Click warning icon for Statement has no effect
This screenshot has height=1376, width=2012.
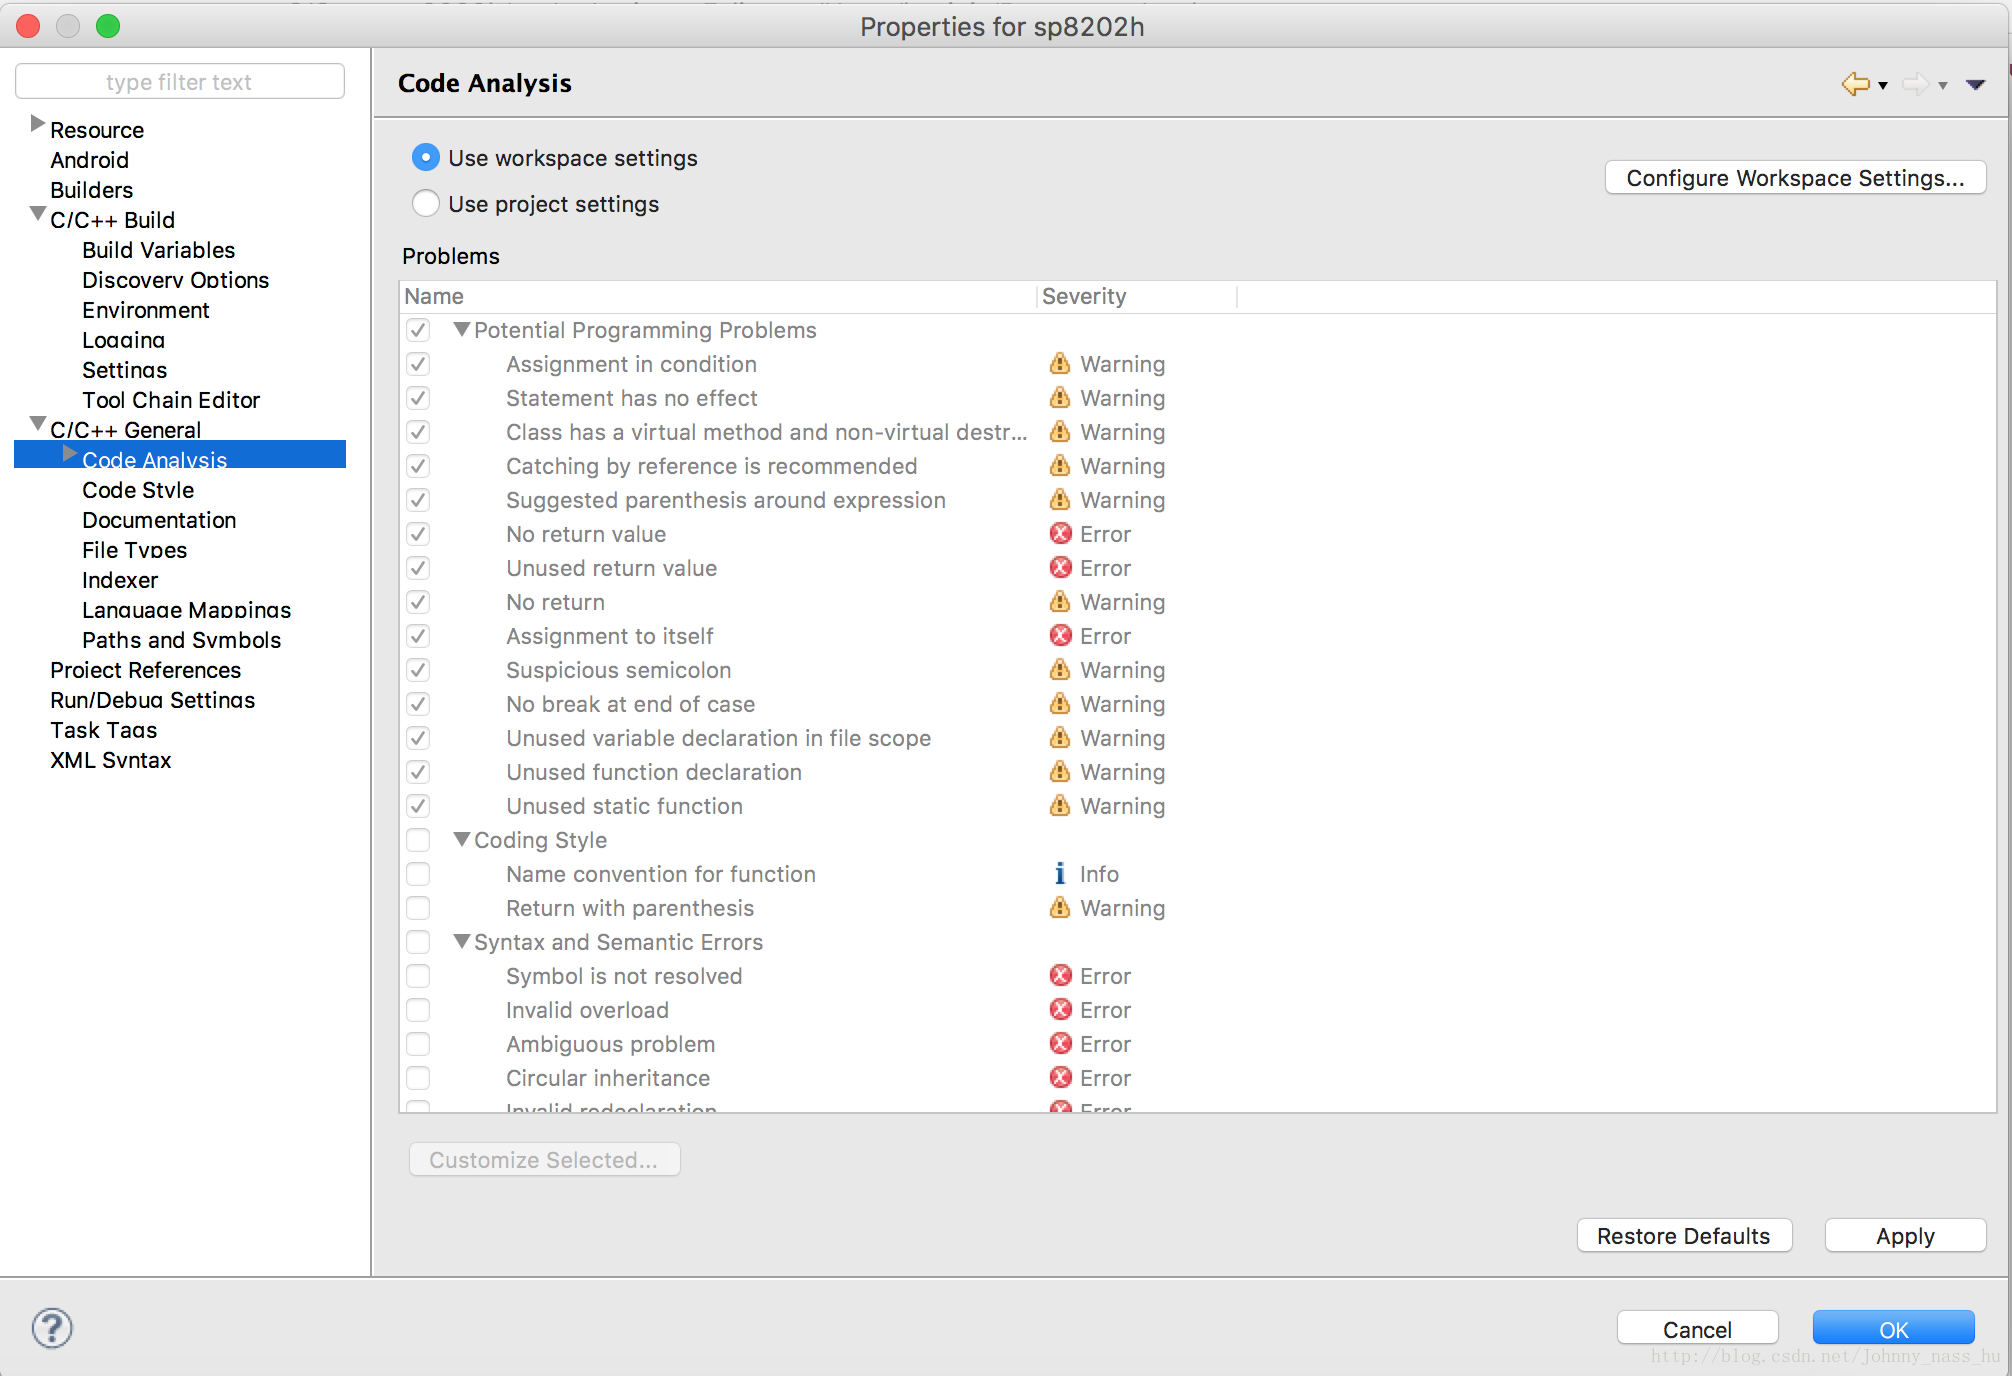(1060, 398)
